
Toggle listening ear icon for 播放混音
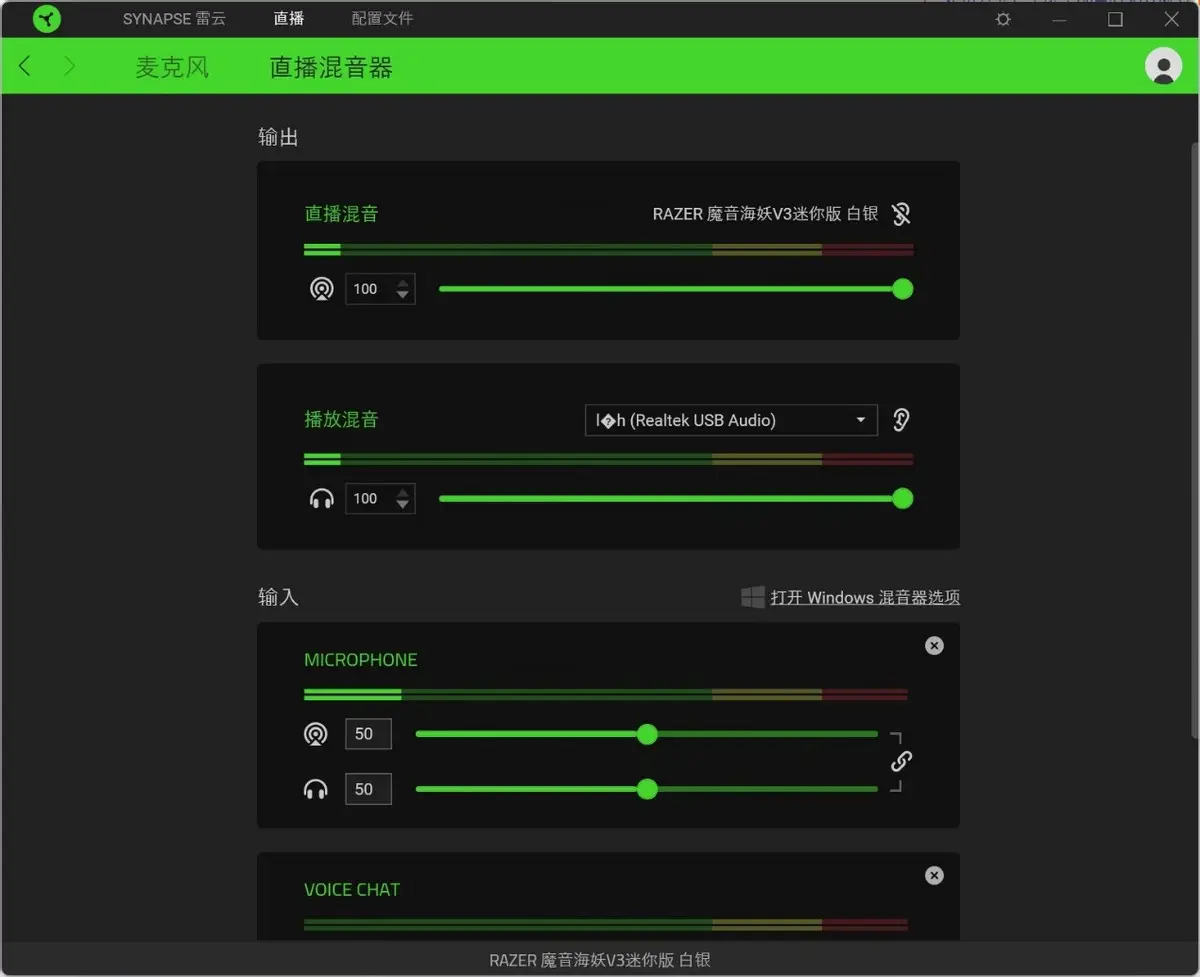(901, 420)
